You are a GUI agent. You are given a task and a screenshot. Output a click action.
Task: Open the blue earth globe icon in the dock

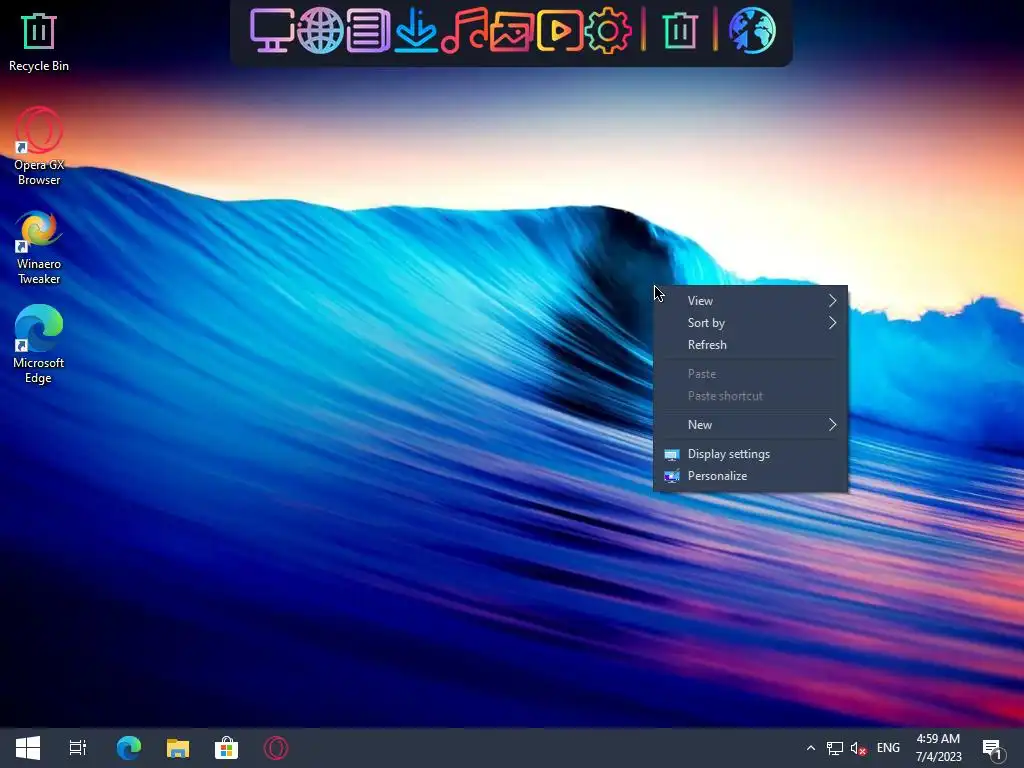point(752,30)
